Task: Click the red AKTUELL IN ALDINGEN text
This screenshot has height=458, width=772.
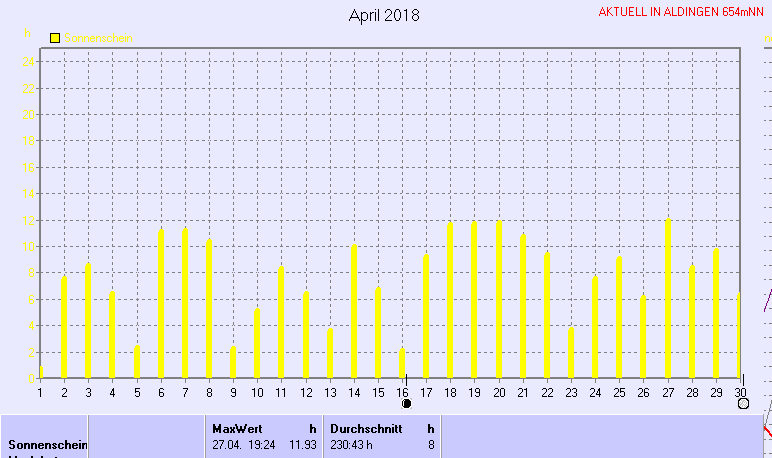Action: point(681,13)
